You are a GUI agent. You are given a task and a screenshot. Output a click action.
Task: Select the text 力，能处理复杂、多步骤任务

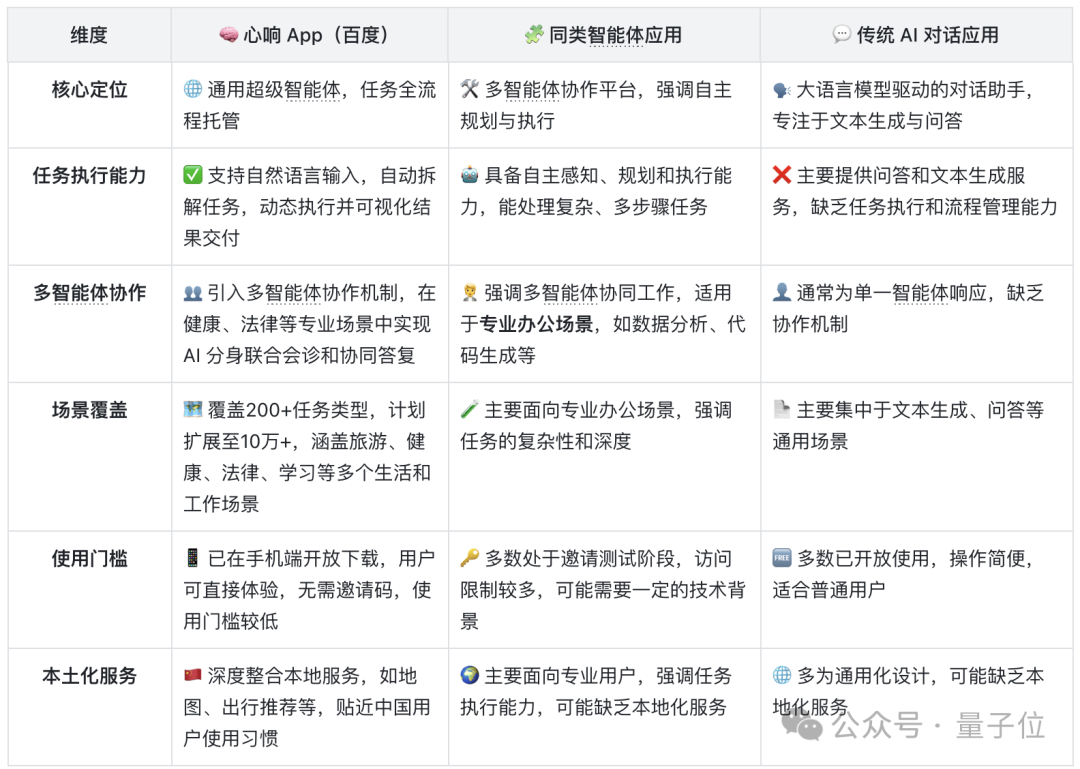point(584,207)
